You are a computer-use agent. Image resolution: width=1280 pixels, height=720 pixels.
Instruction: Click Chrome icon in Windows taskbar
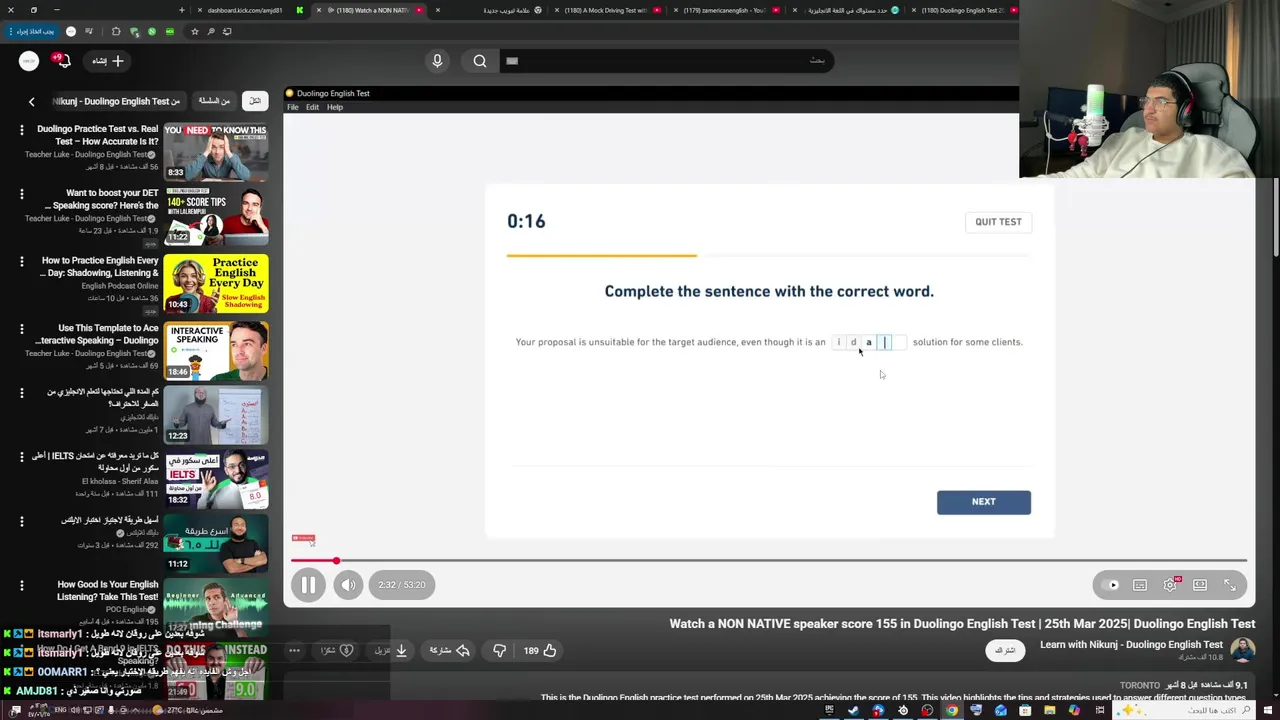pos(952,710)
